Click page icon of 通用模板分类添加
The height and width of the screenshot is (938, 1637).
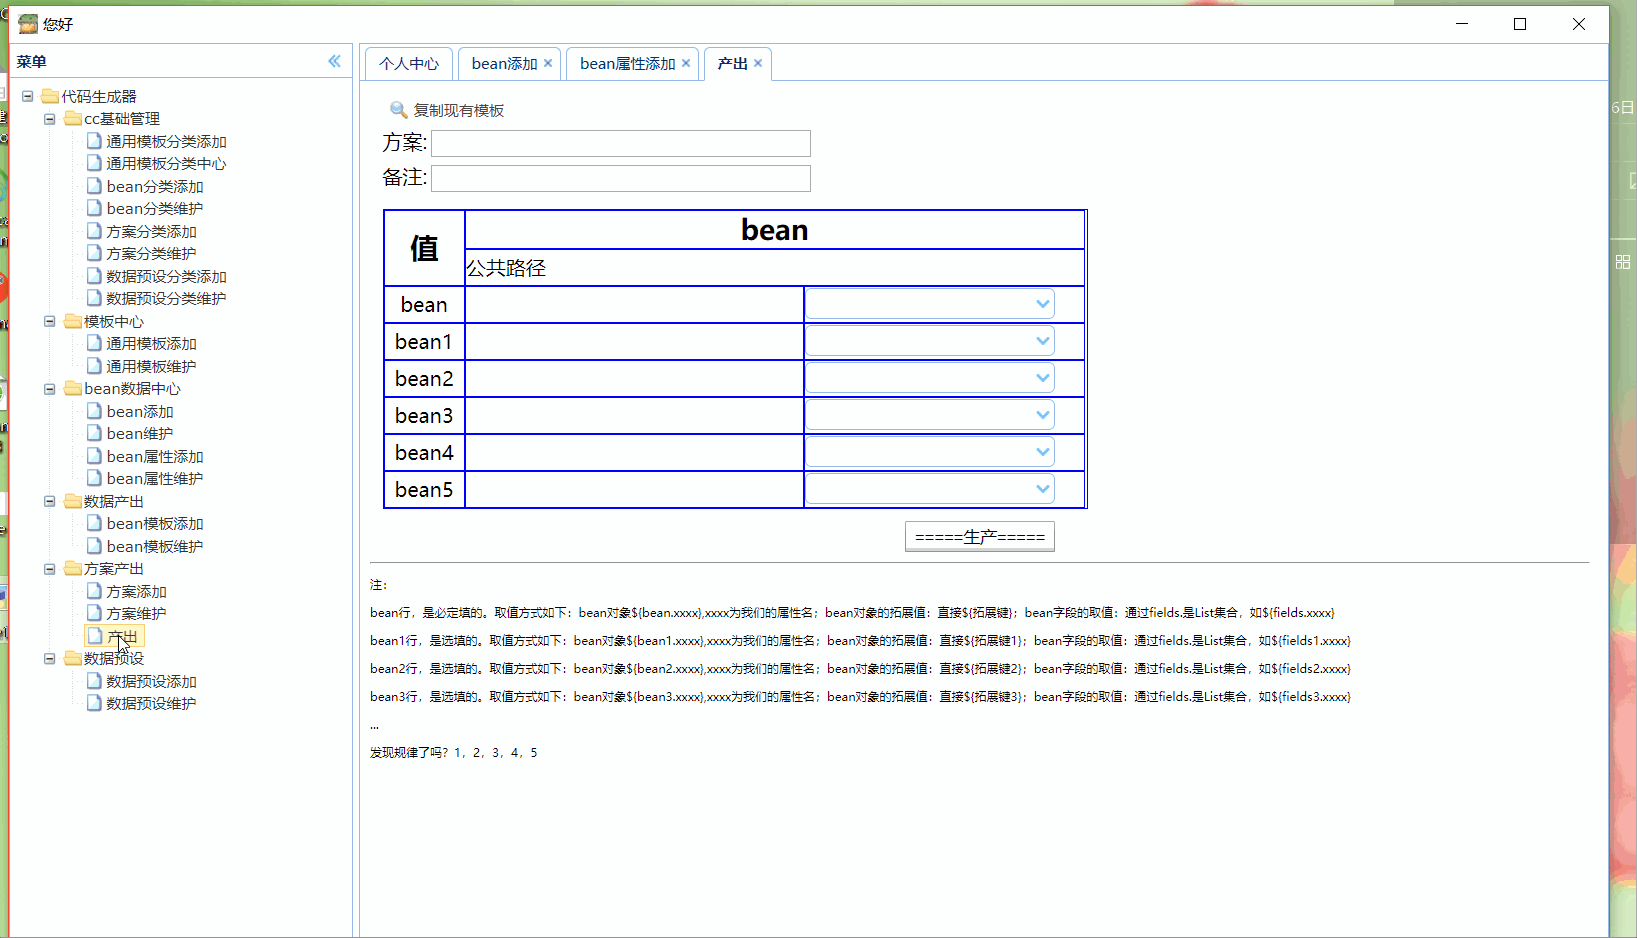pos(94,141)
